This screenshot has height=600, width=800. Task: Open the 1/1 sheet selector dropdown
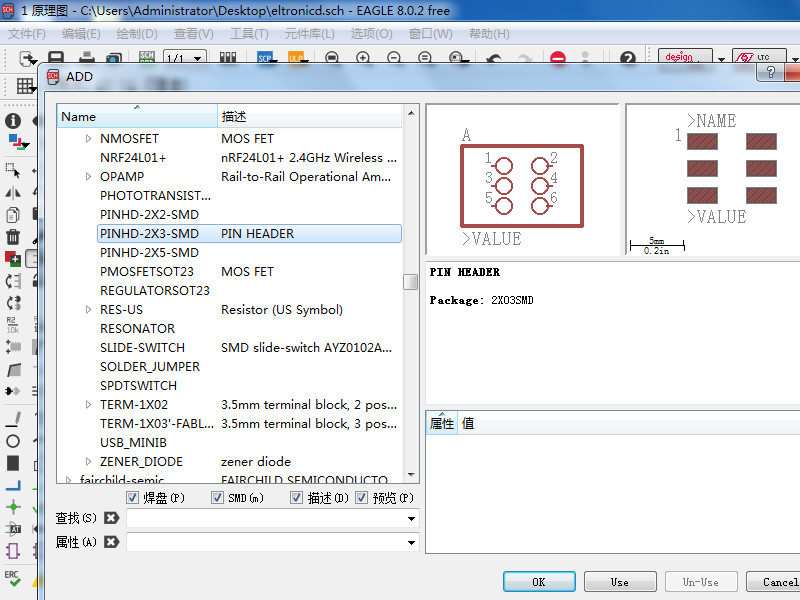click(184, 58)
